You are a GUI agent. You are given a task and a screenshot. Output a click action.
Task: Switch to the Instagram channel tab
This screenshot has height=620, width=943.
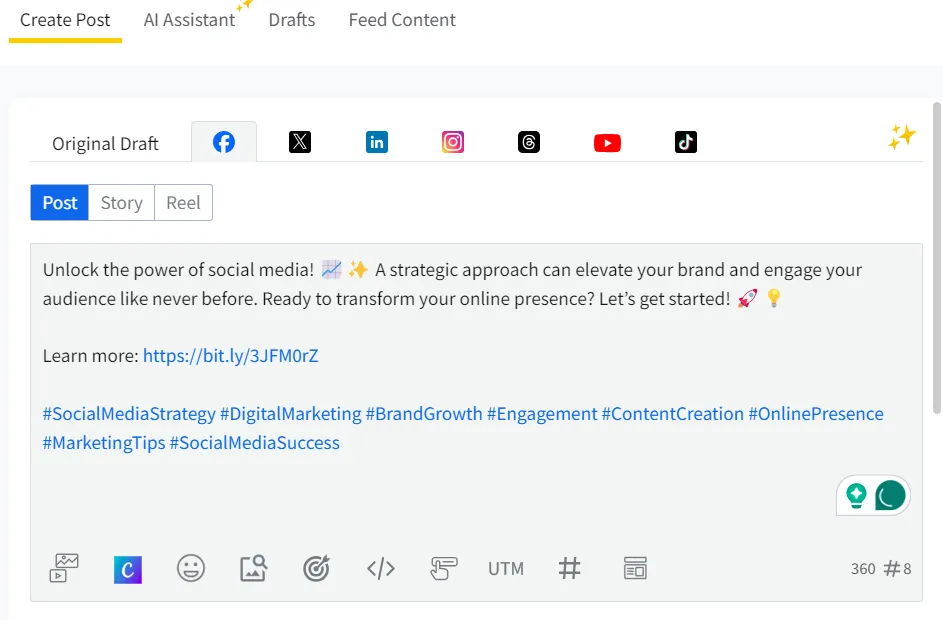pyautogui.click(x=453, y=142)
